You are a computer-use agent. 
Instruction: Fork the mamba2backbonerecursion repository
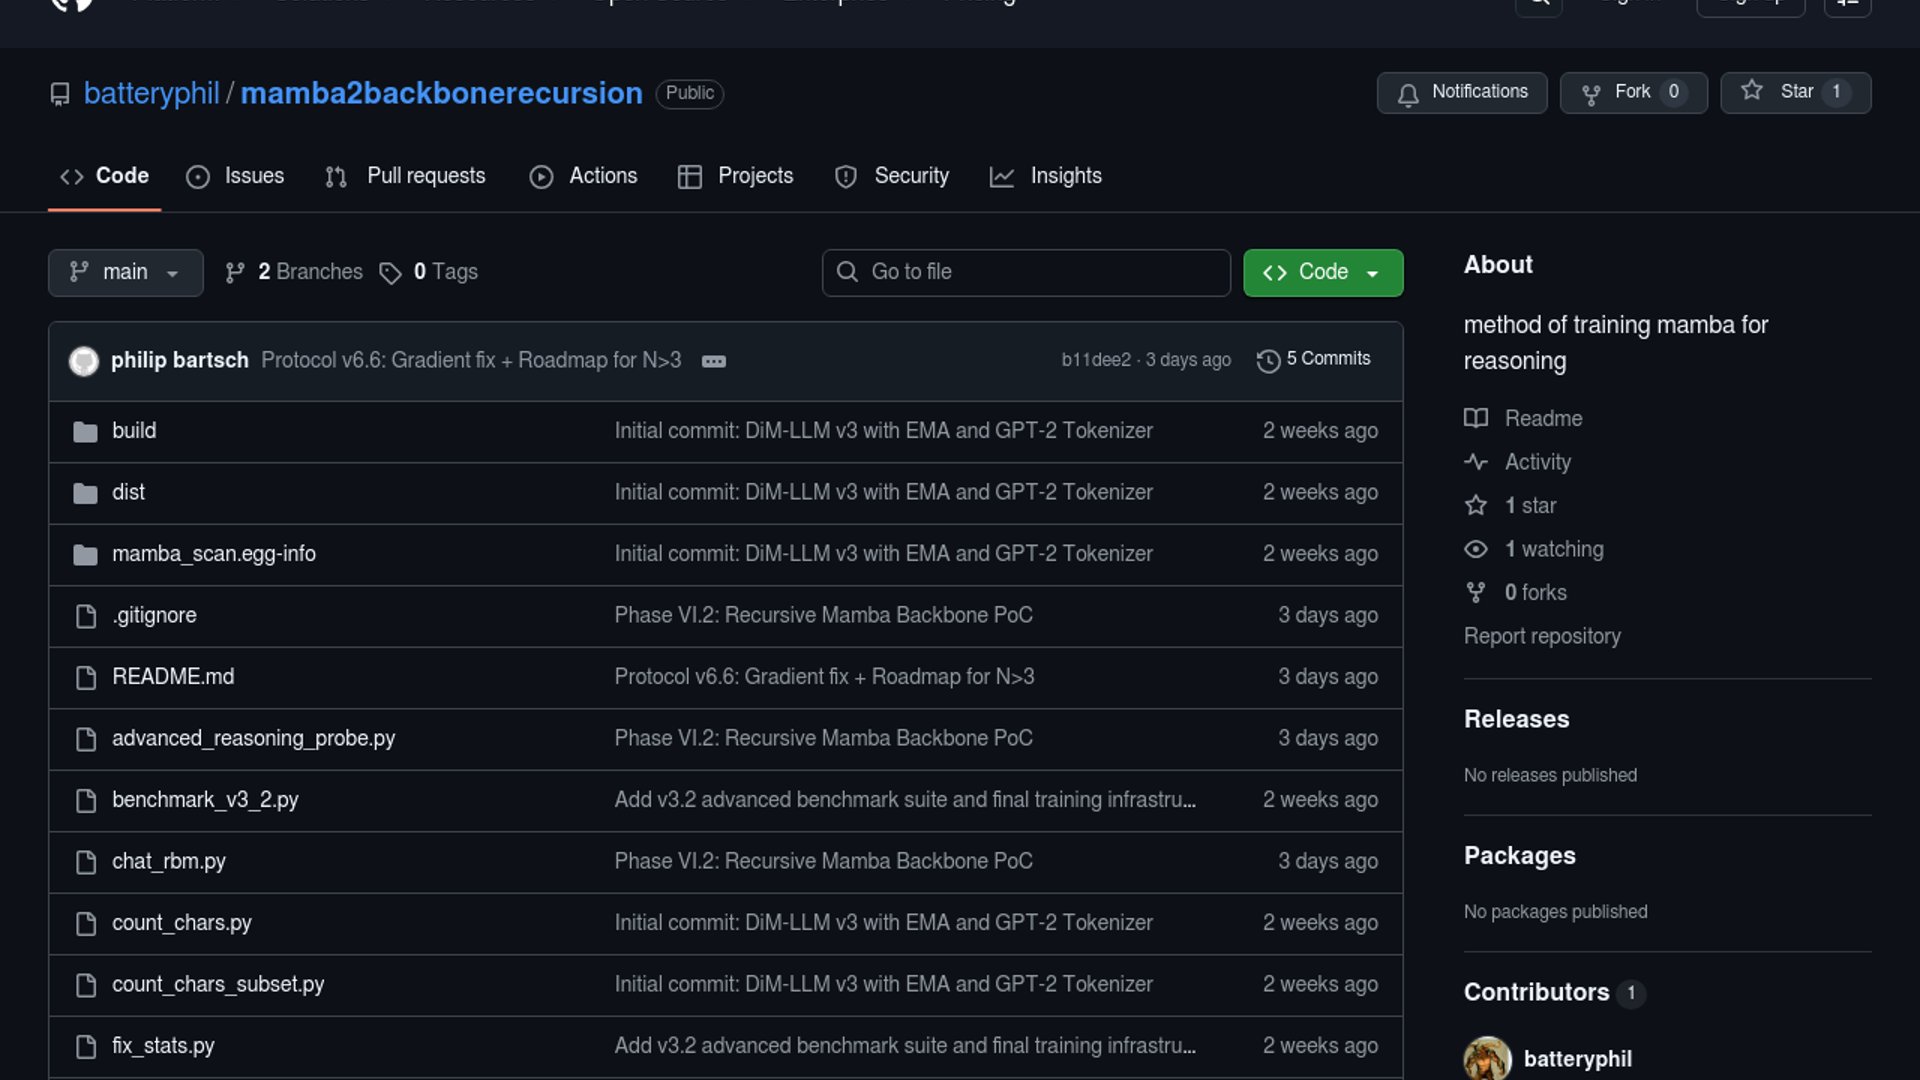click(1632, 93)
